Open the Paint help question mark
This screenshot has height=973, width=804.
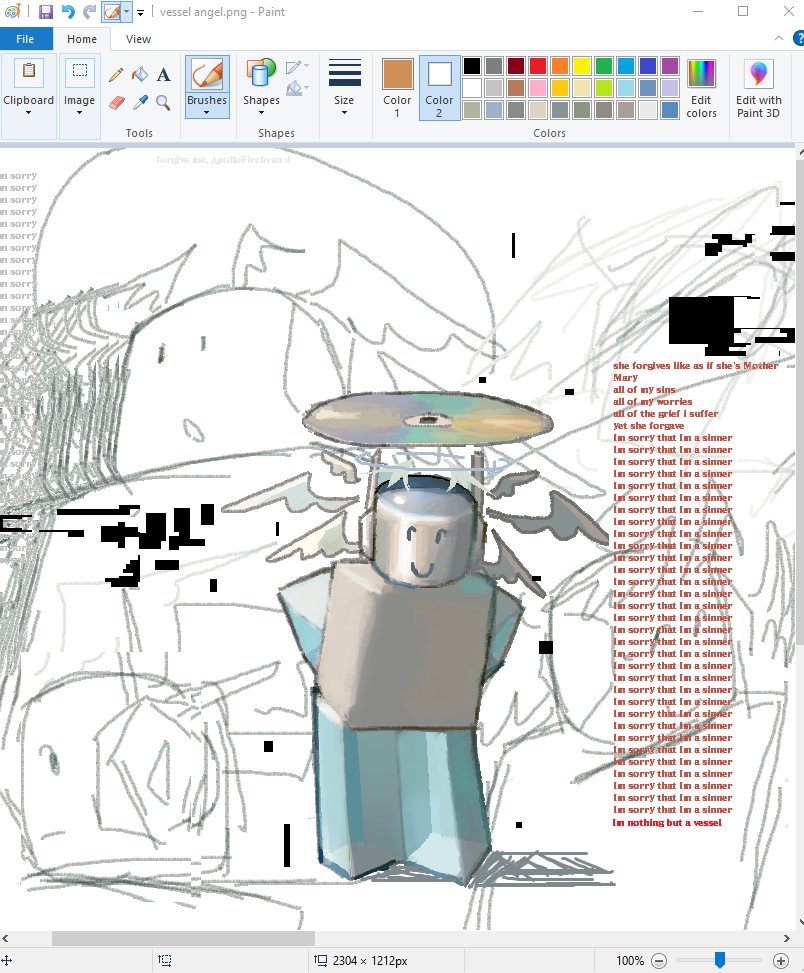click(798, 38)
